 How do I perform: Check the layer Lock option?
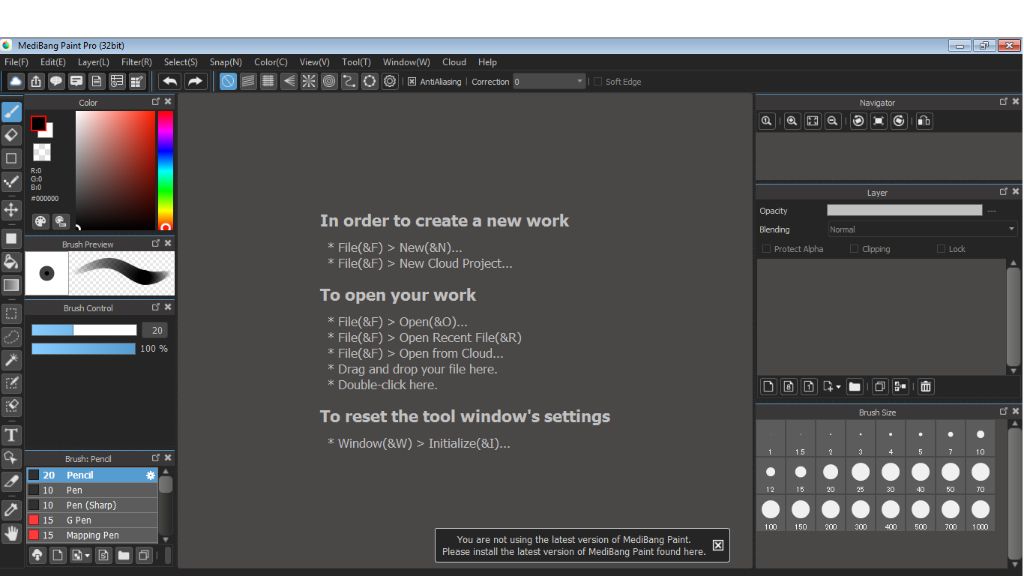(941, 249)
